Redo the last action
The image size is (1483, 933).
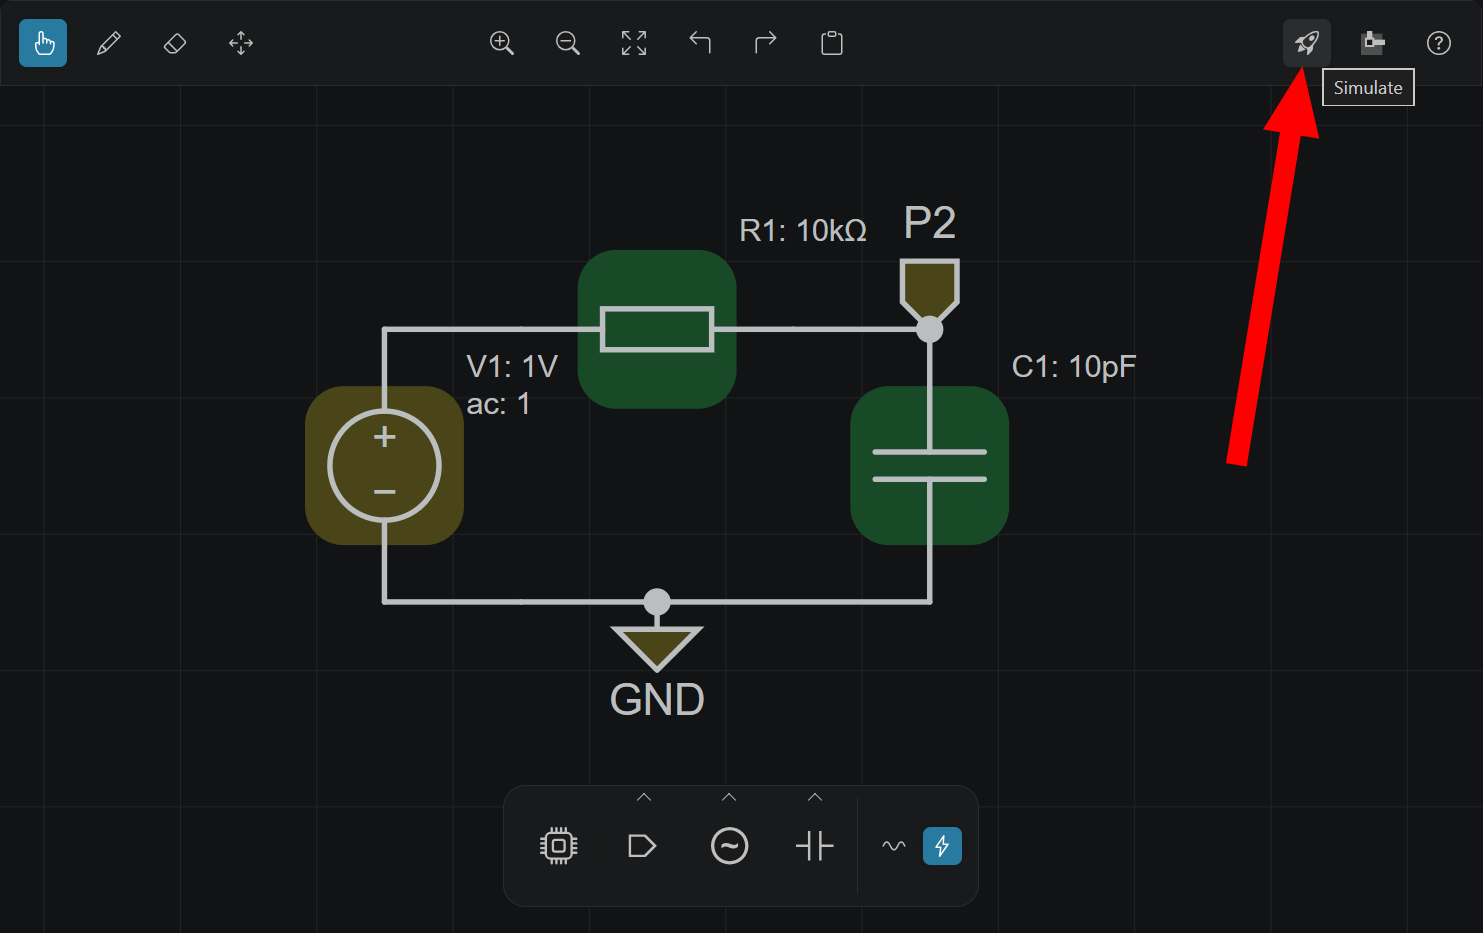tap(766, 43)
